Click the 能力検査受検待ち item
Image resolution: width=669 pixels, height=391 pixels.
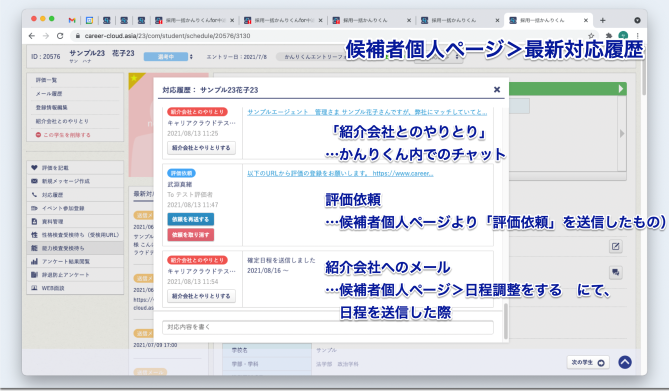coord(75,248)
